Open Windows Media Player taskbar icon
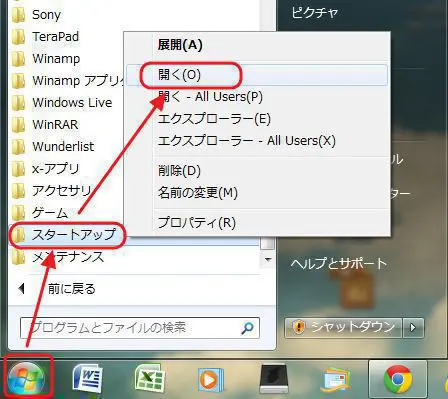Image resolution: width=448 pixels, height=399 pixels. point(211,380)
